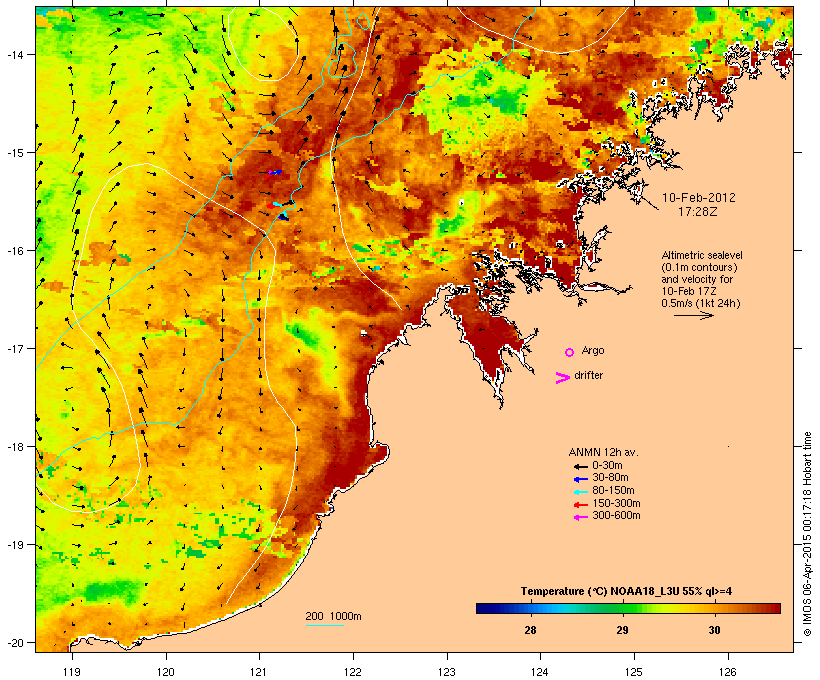Screen dimensions: 820x680
Task: Click the '30-80m' depth label
Action: (610, 478)
